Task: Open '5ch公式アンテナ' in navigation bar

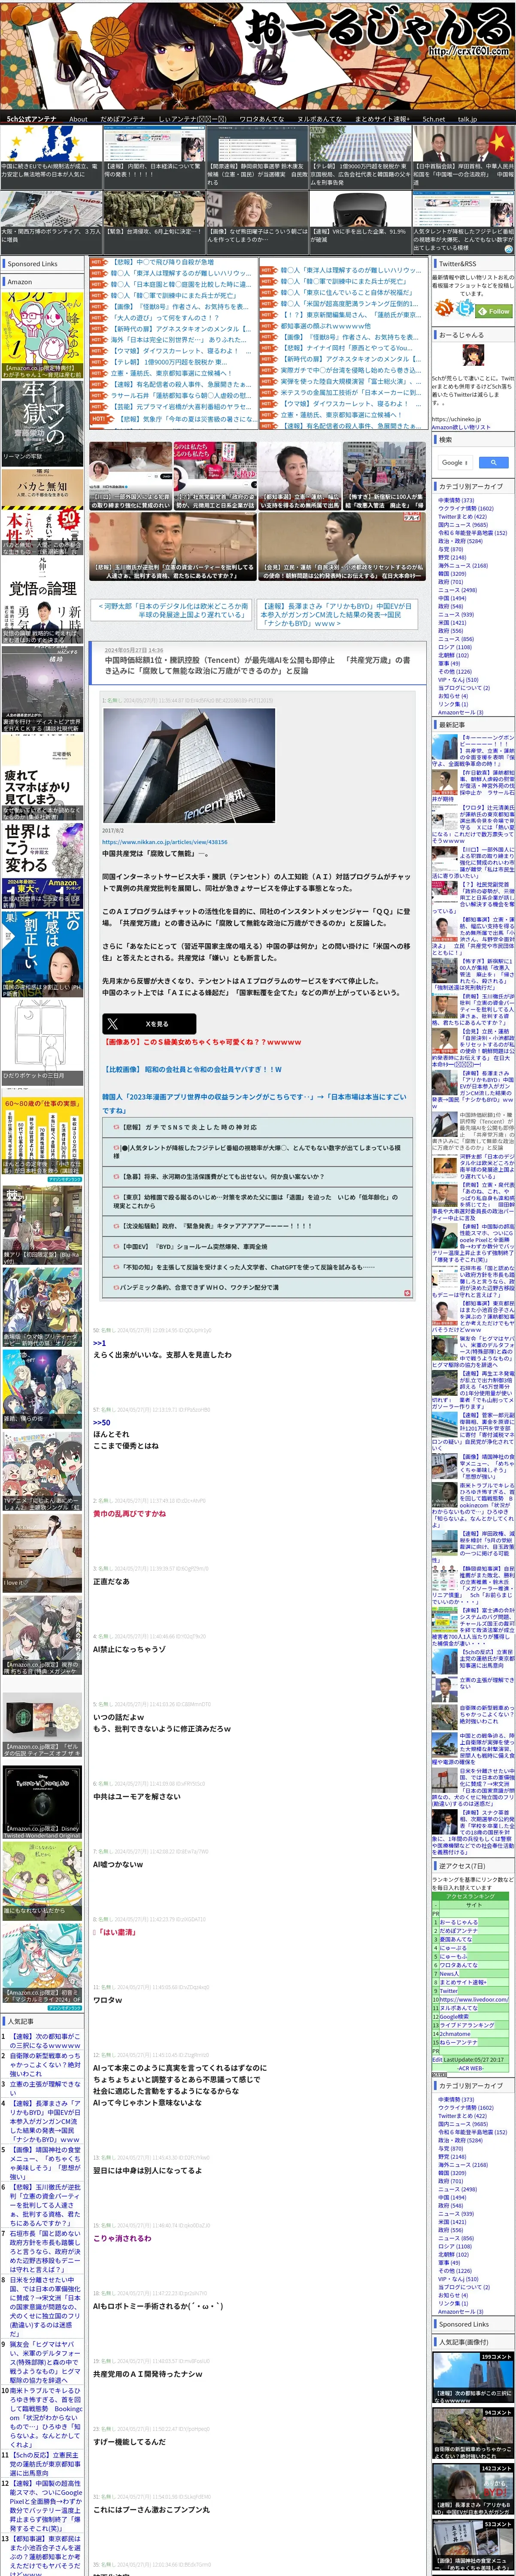Action: [x=32, y=119]
